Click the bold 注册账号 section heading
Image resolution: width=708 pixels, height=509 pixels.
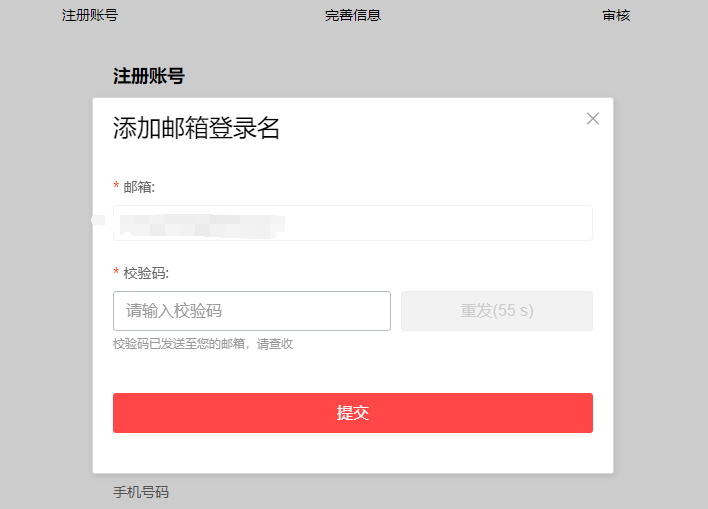point(149,77)
